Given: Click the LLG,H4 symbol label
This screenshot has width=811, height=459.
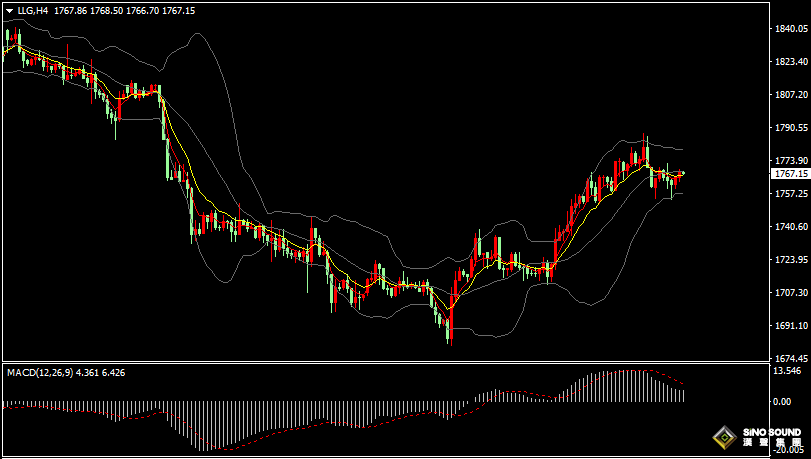Looking at the screenshot, I should (33, 10).
